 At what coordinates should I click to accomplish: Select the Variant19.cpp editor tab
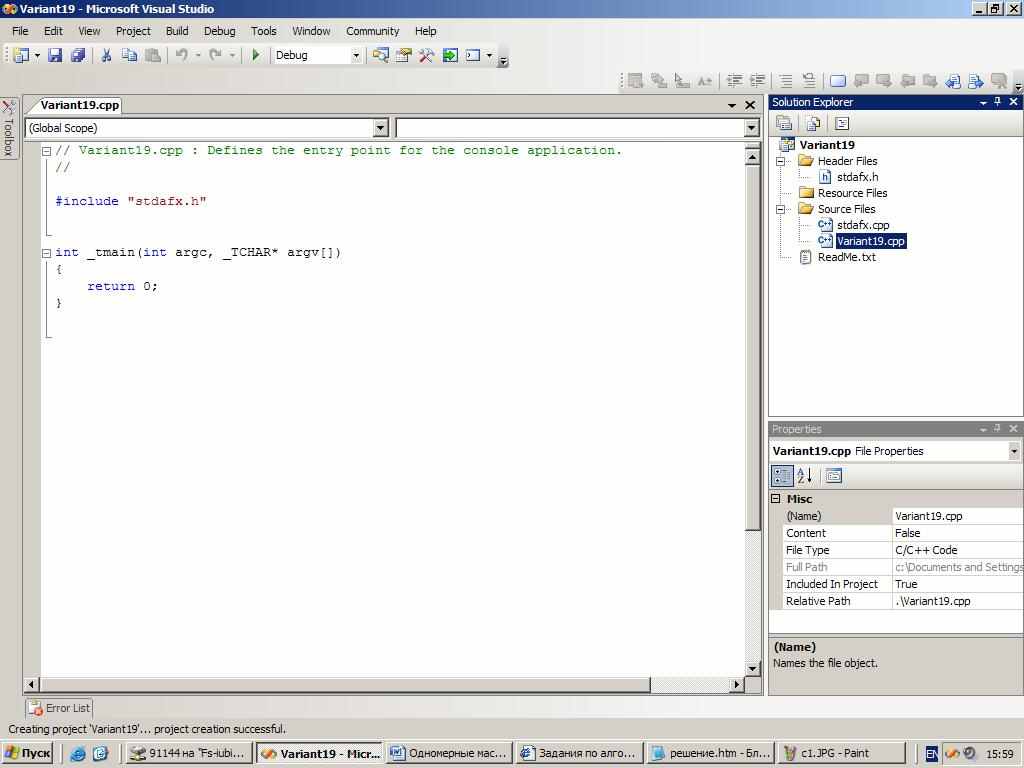tap(80, 104)
